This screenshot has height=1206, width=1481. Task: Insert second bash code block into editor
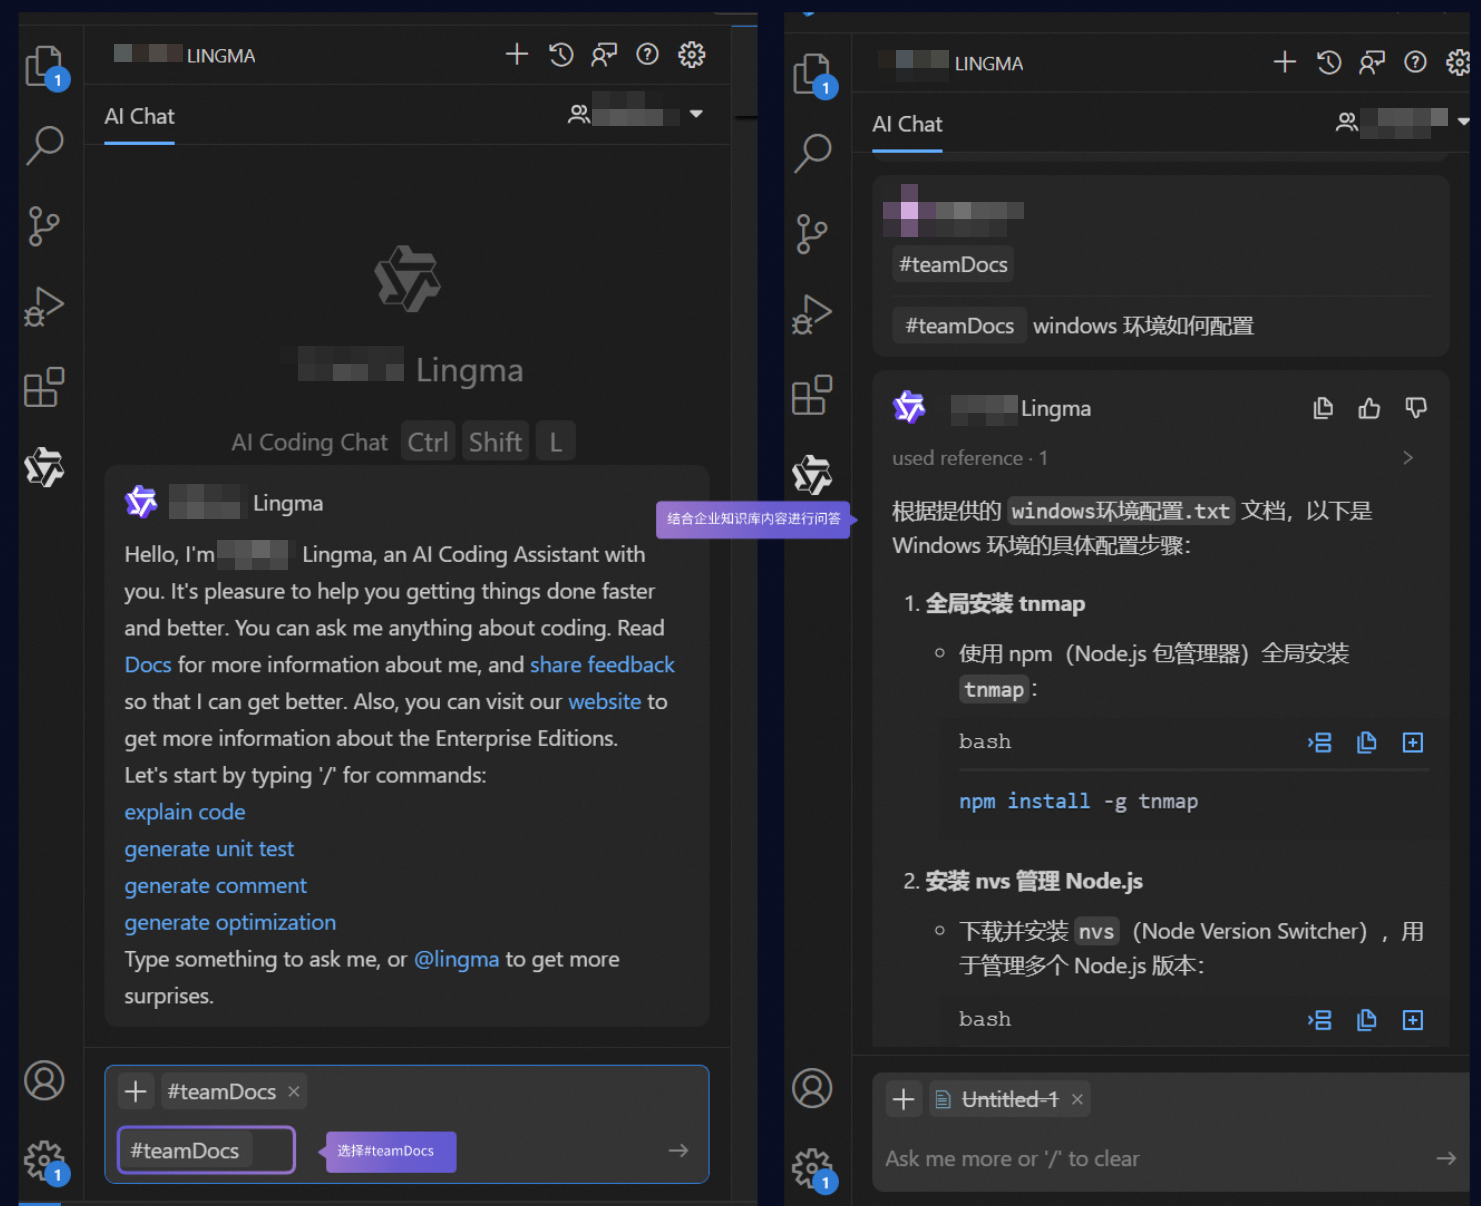[1320, 1020]
